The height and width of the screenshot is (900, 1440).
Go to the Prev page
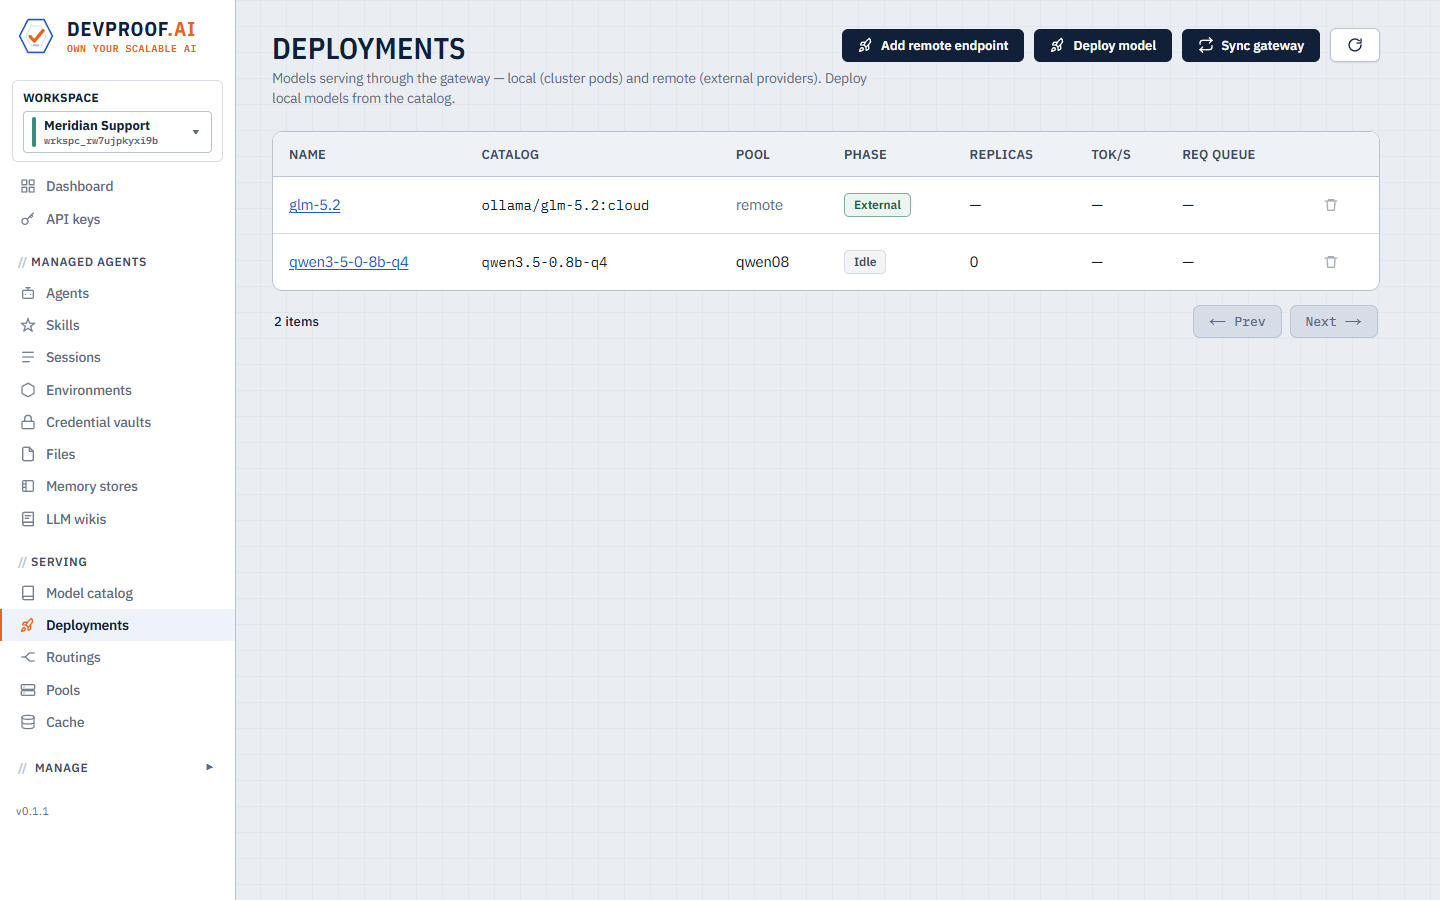(x=1237, y=322)
